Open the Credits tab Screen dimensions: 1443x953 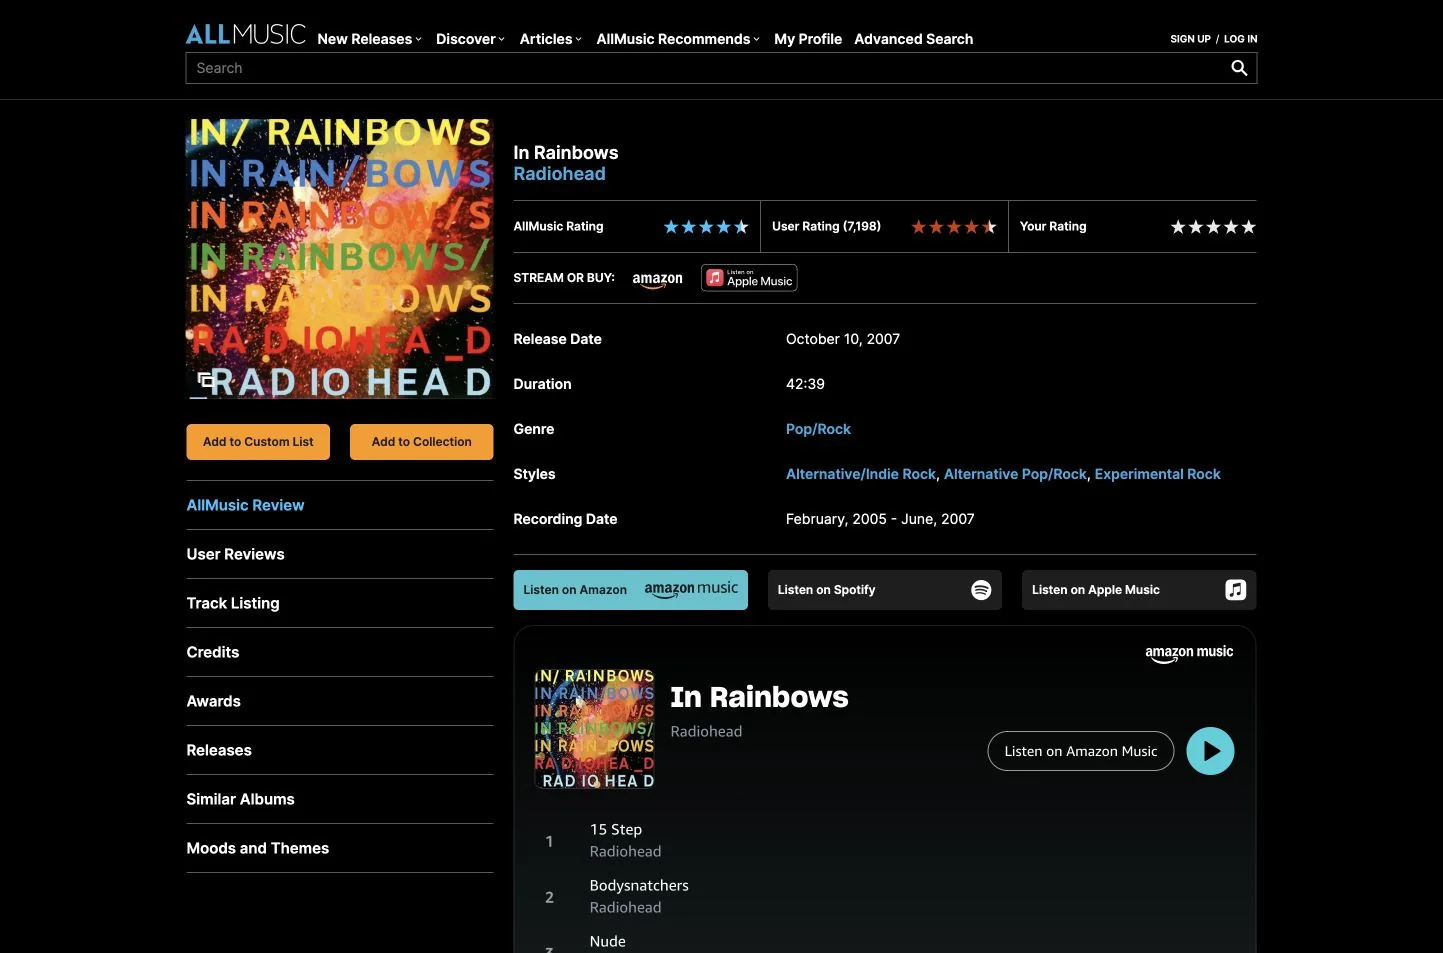pyautogui.click(x=340, y=652)
